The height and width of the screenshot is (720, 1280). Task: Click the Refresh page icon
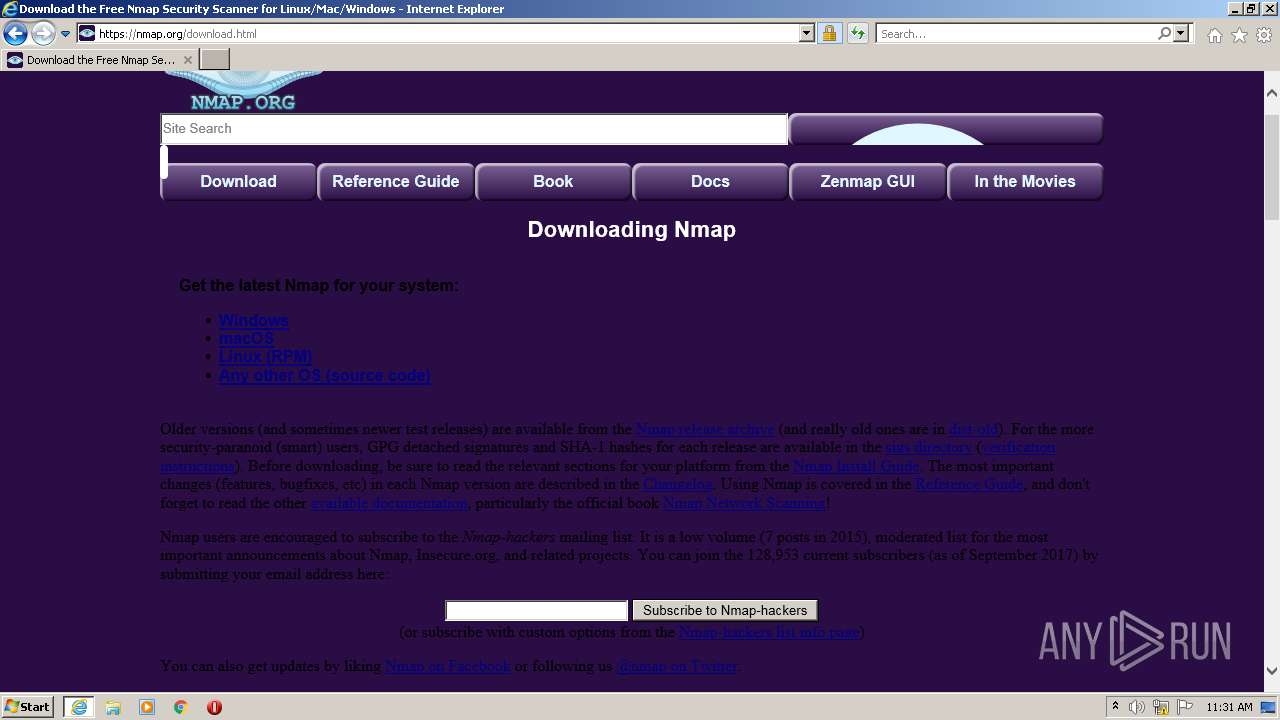click(857, 34)
